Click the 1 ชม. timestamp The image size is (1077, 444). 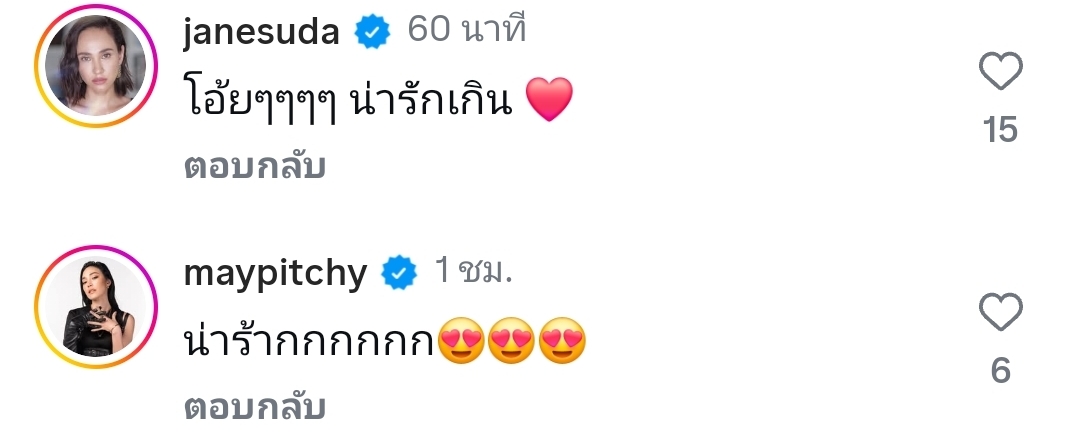(x=472, y=271)
